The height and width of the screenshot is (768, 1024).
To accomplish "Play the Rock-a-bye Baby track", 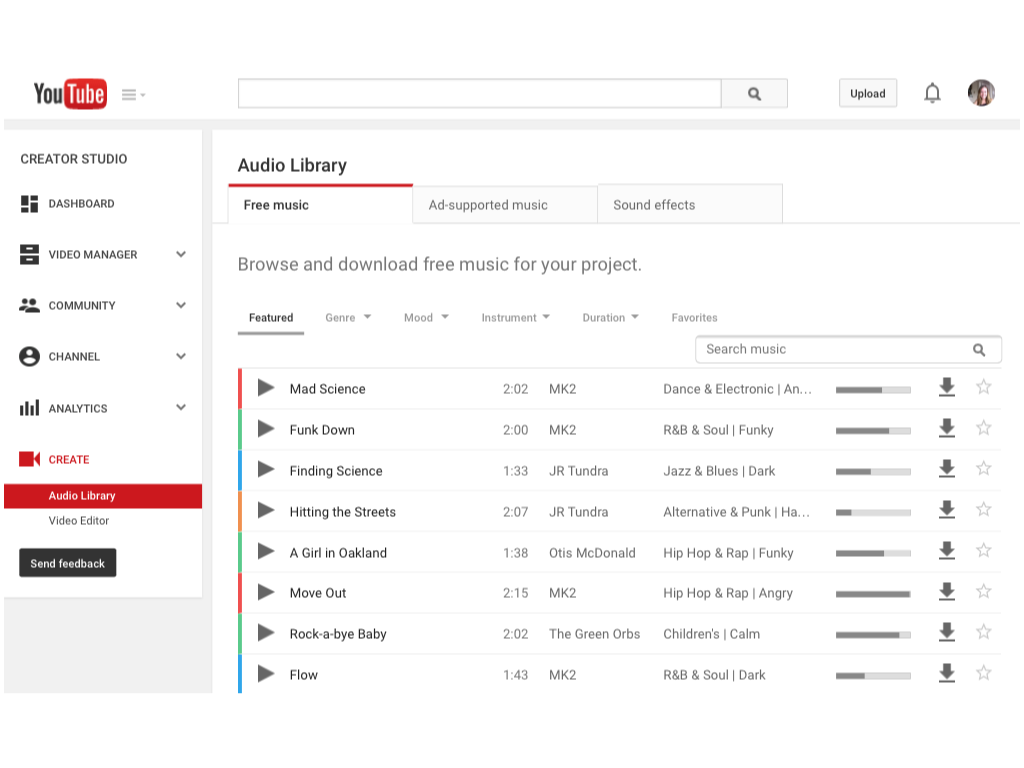I will coord(266,633).
